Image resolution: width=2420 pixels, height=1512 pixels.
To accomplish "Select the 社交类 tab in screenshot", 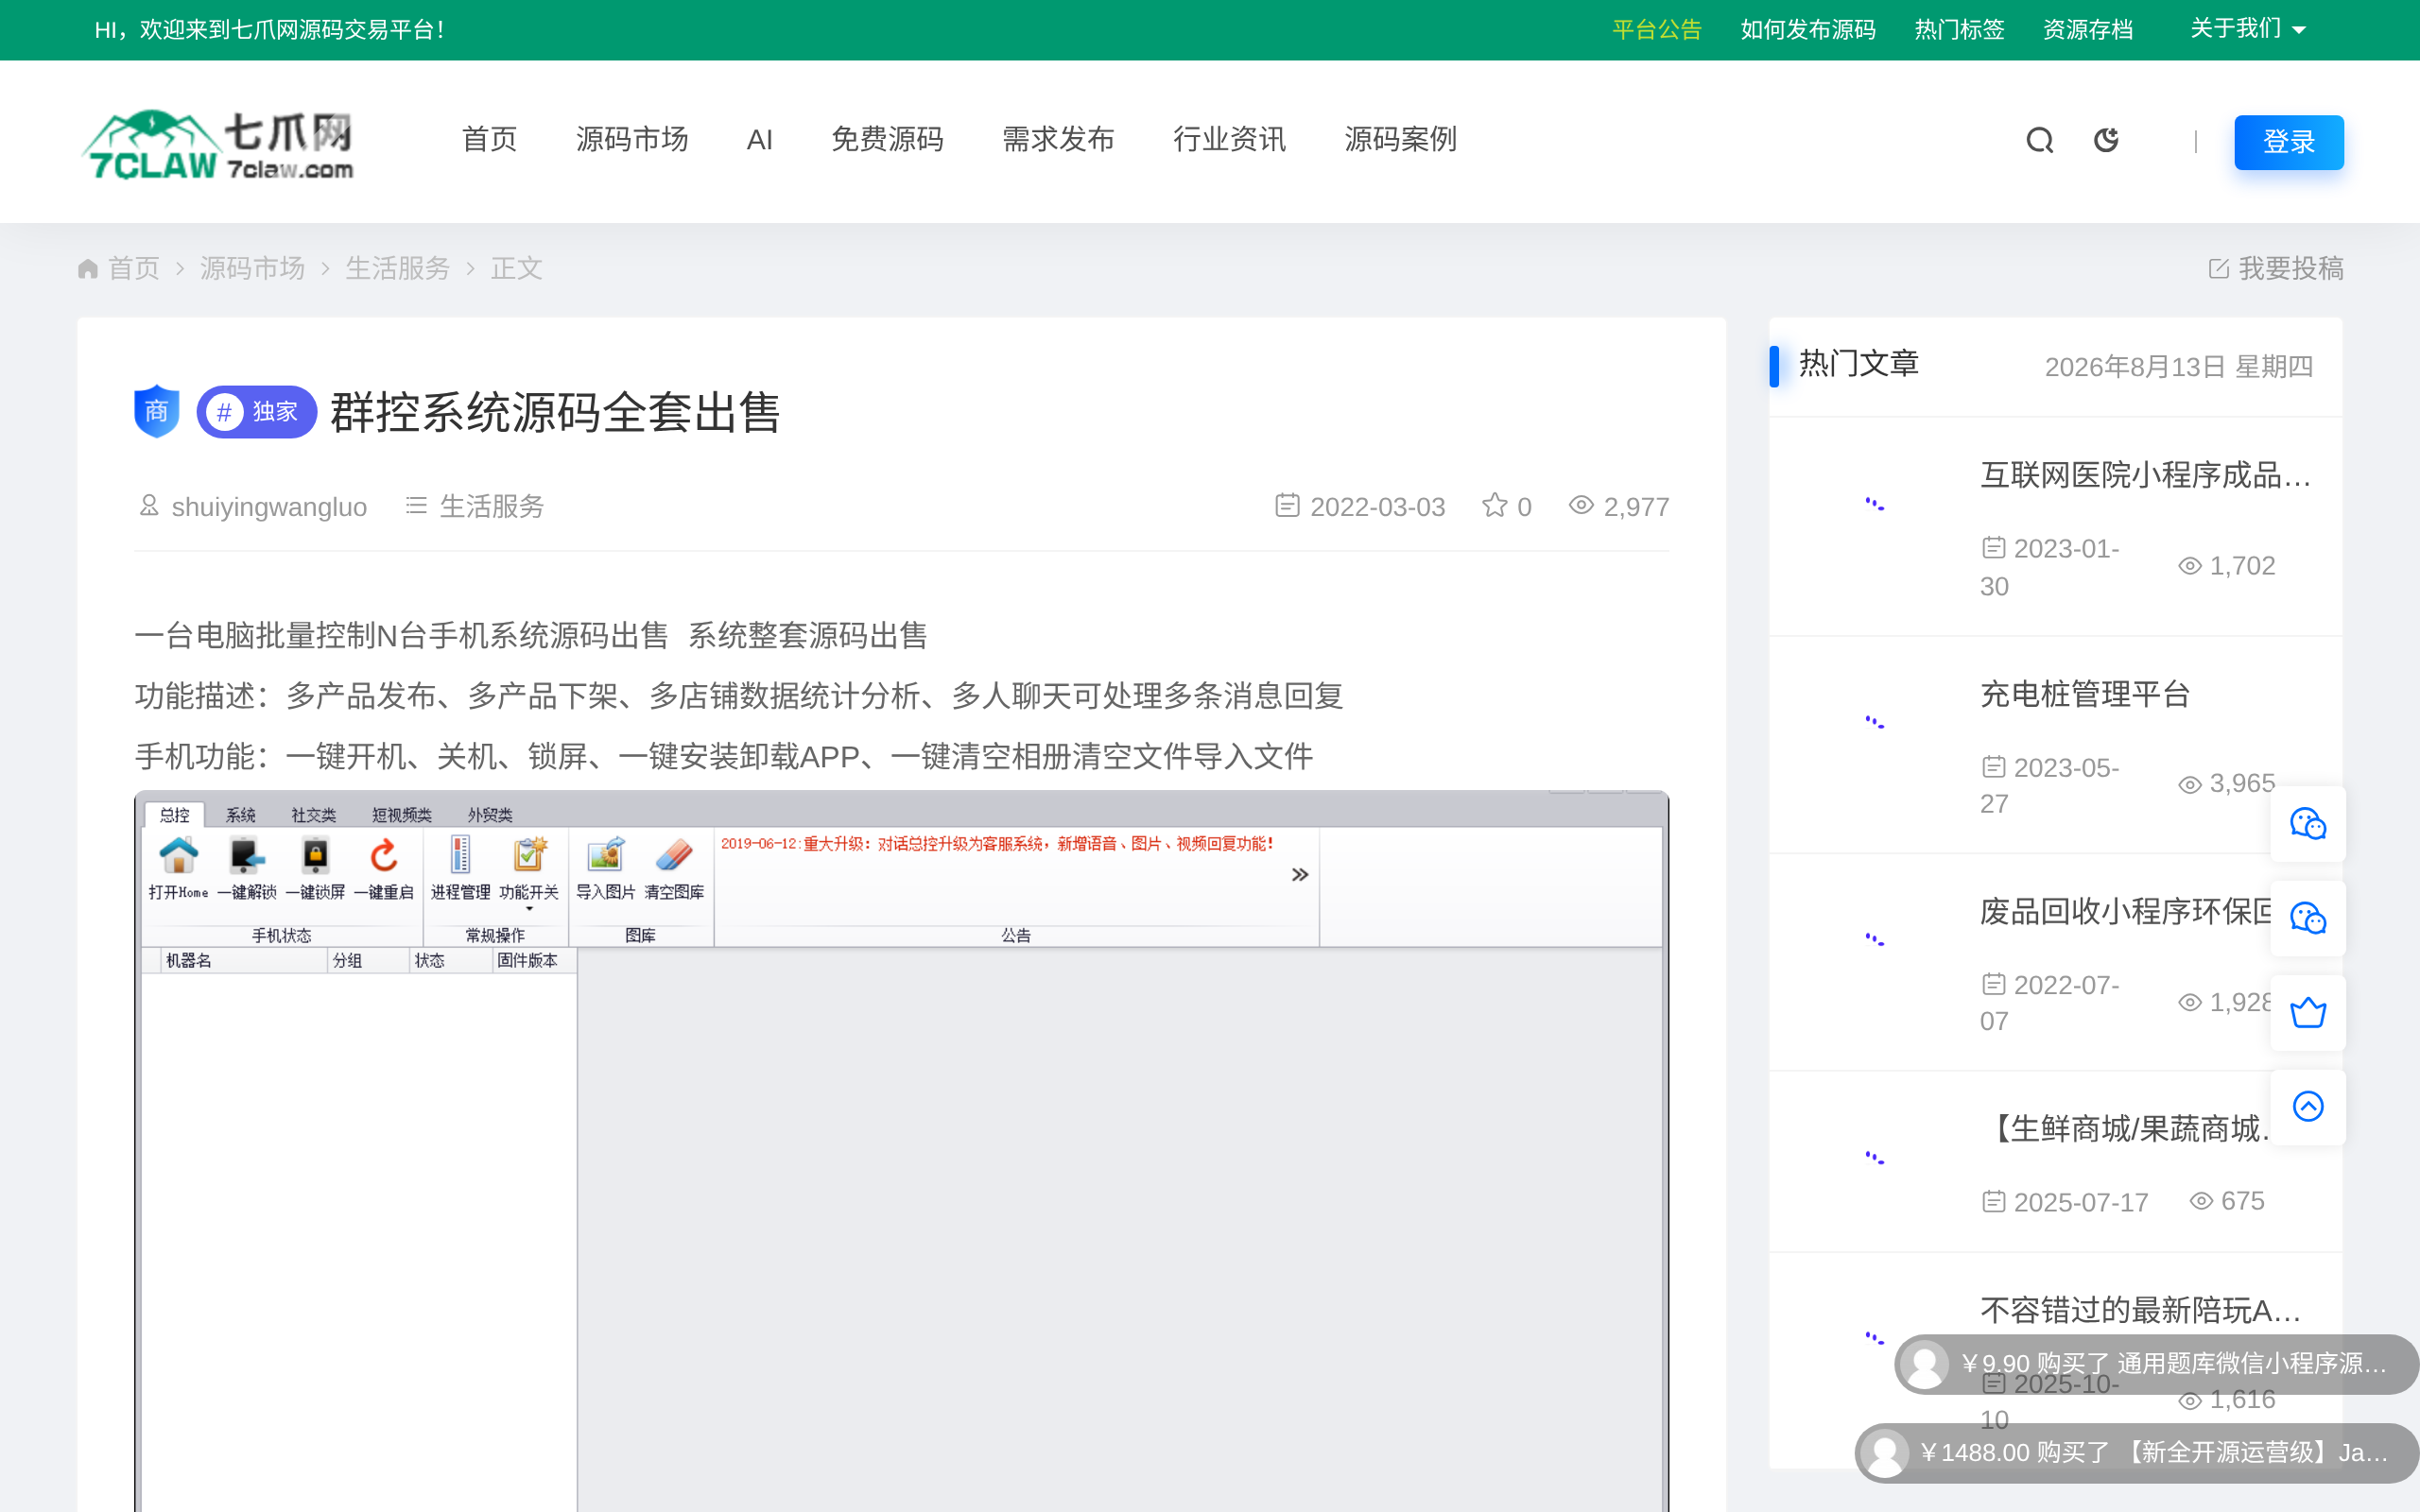I will 314,815.
